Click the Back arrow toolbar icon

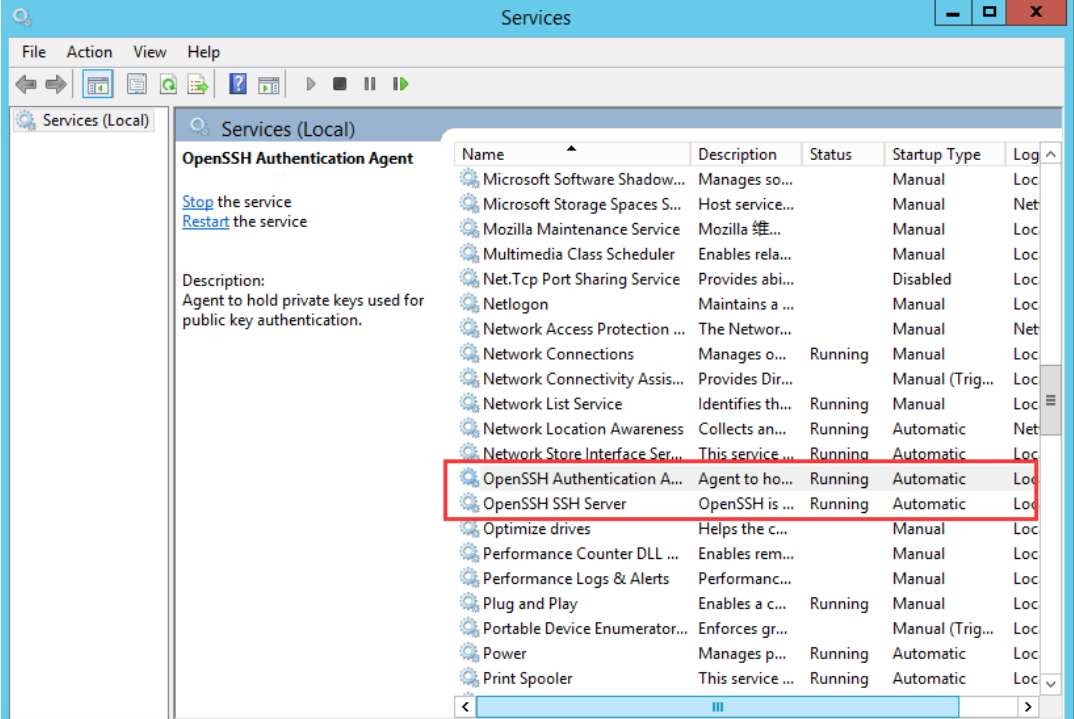(26, 84)
